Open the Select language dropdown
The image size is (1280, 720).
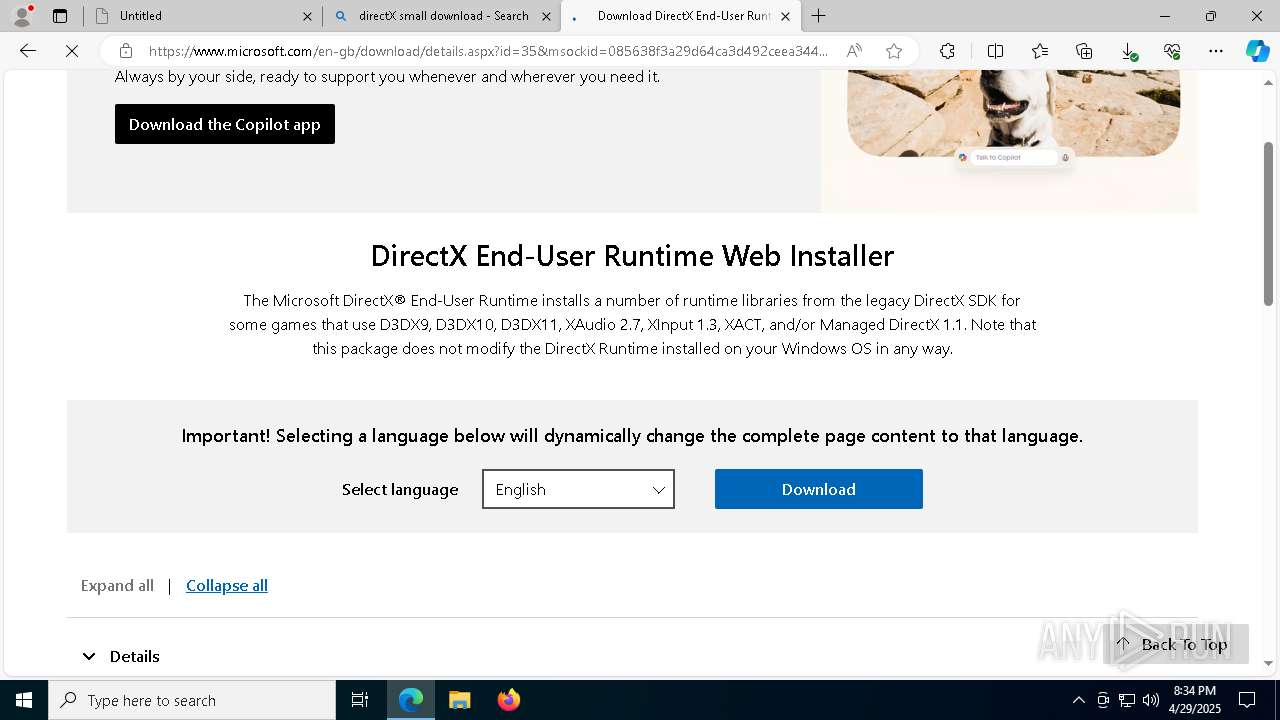(578, 489)
